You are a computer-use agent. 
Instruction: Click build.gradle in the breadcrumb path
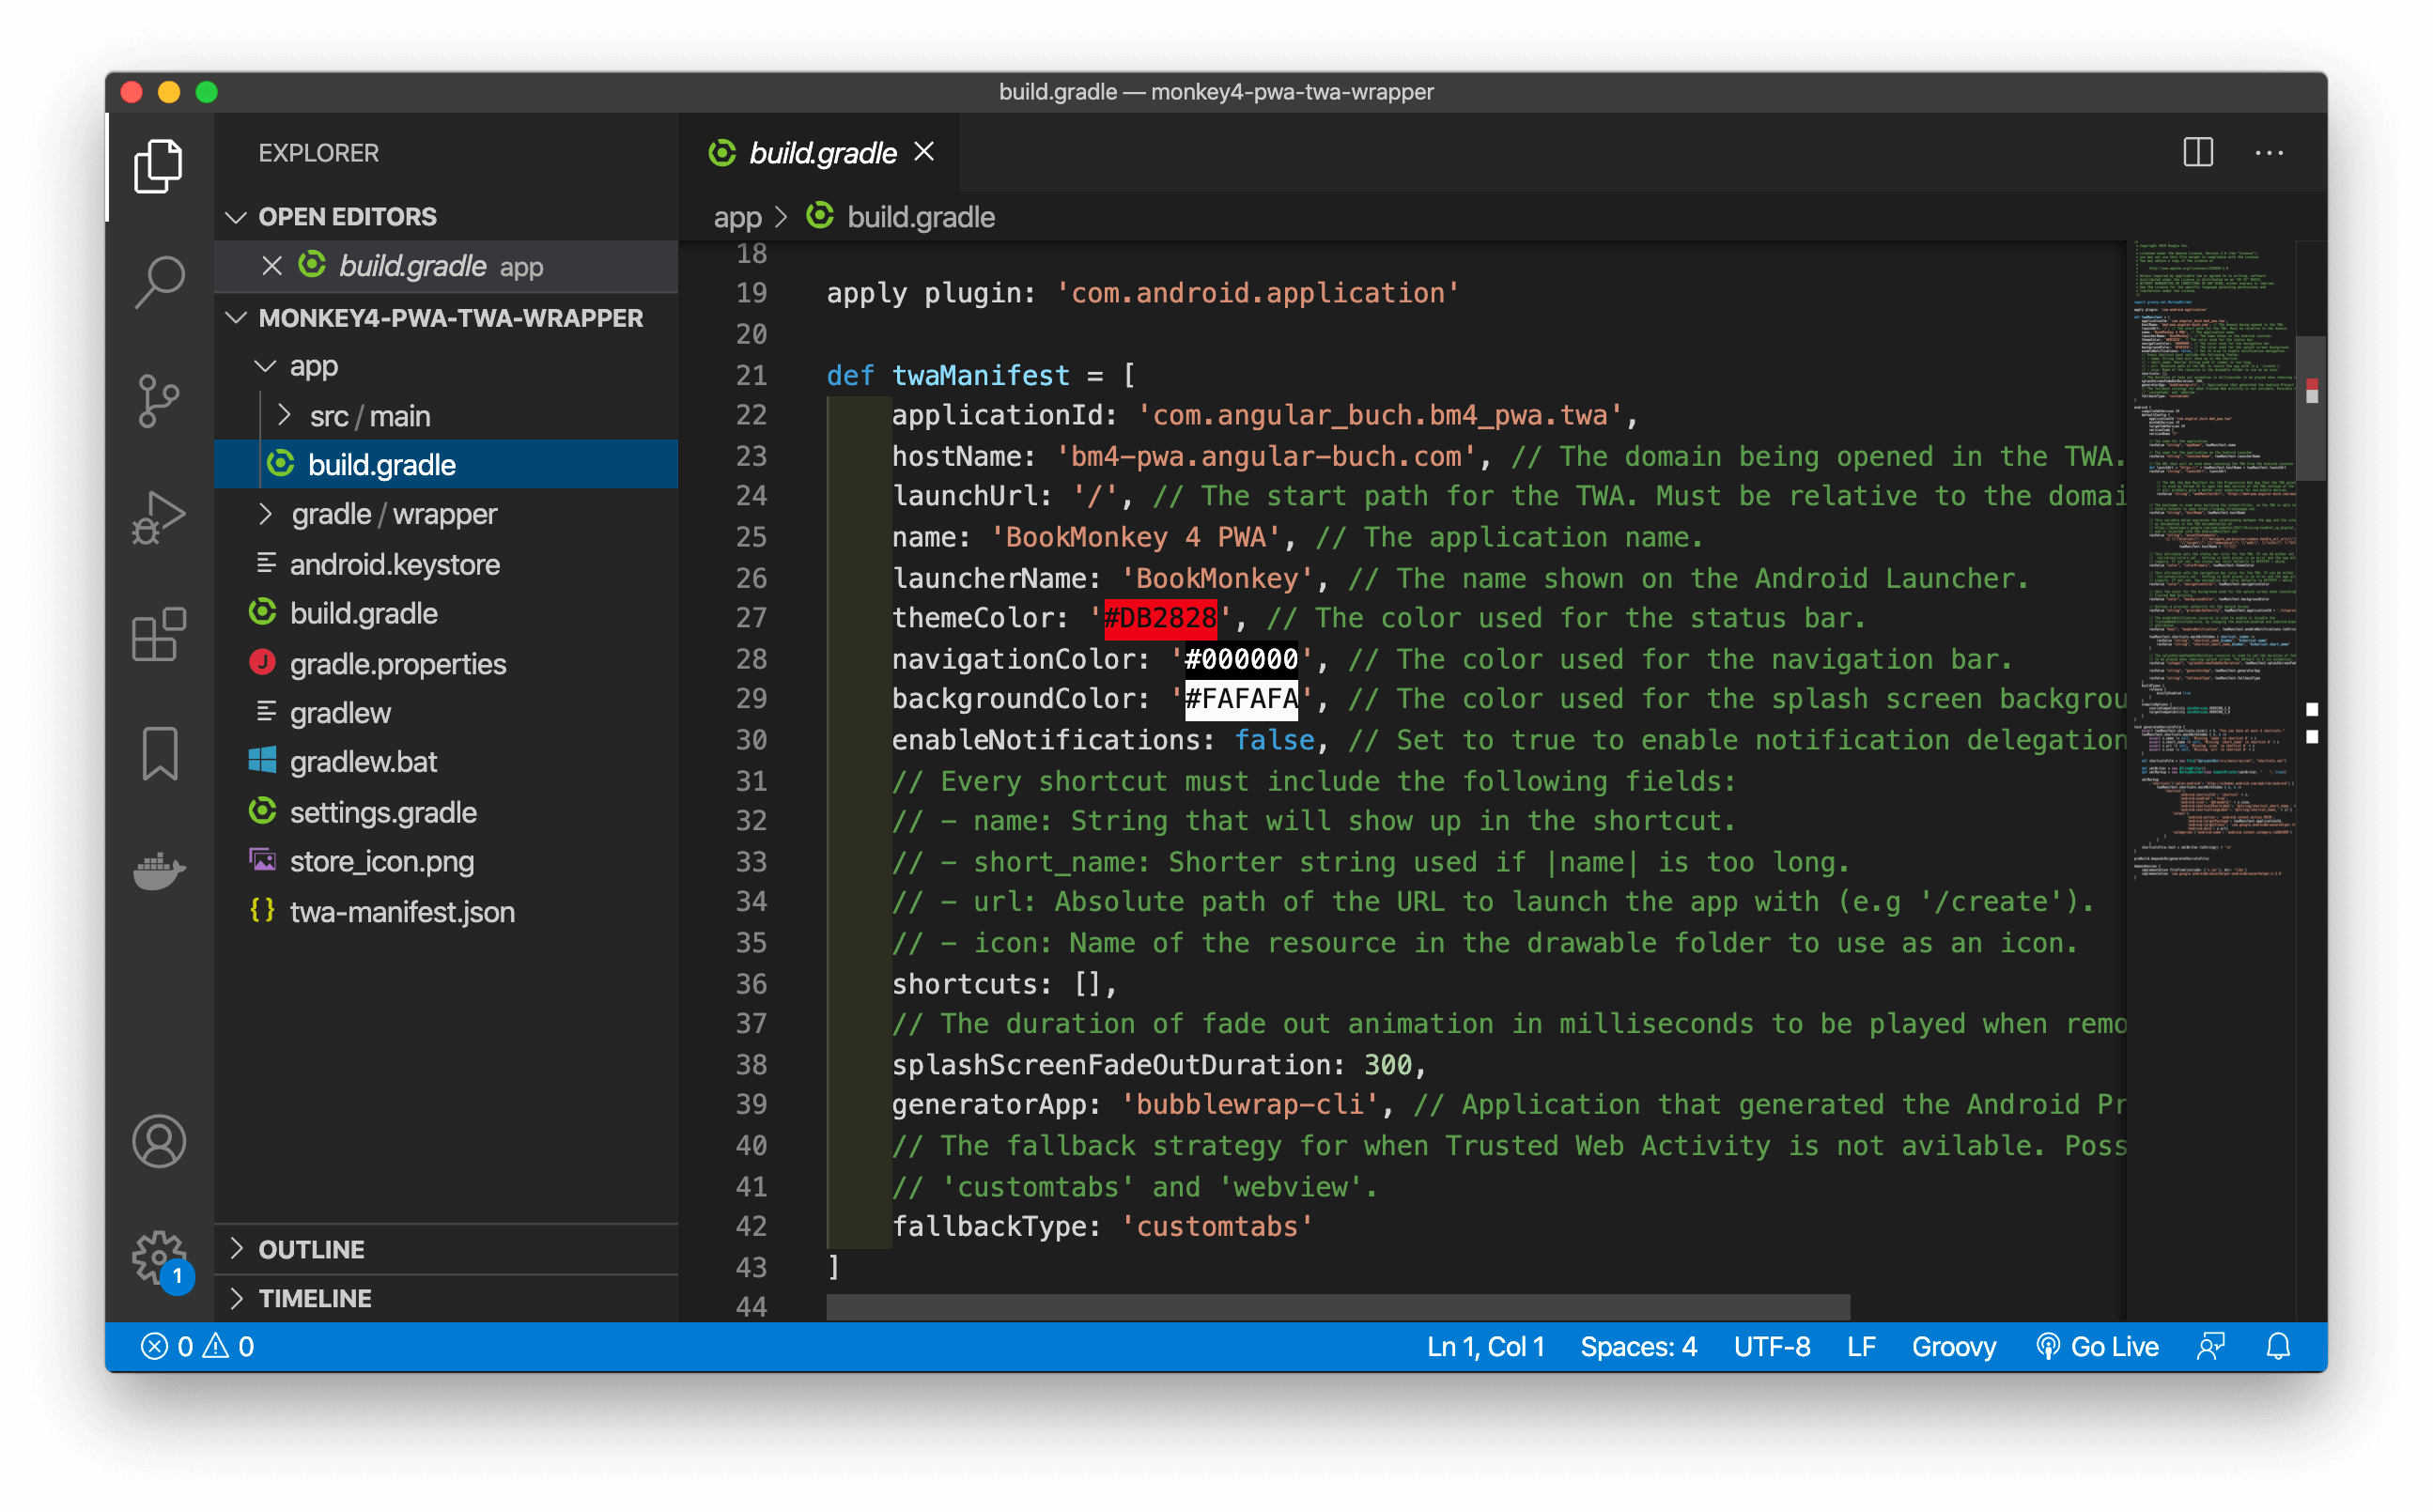click(920, 217)
